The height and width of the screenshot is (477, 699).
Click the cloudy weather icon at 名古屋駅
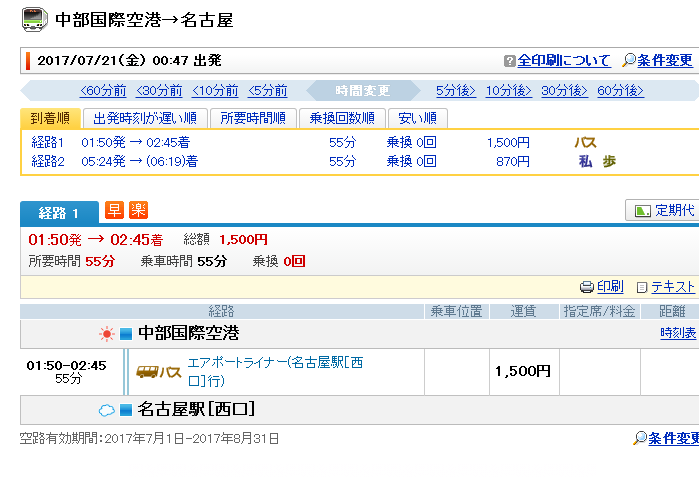107,410
